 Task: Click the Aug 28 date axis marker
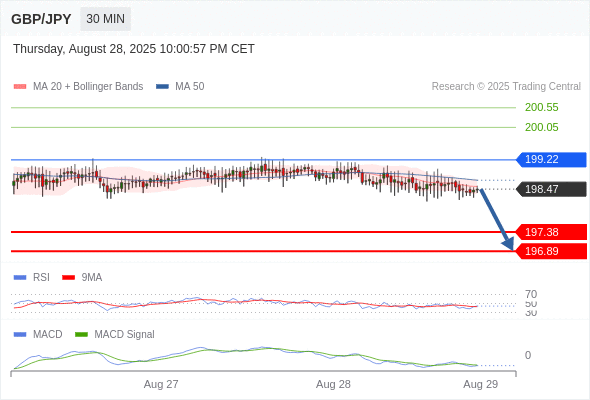click(333, 384)
